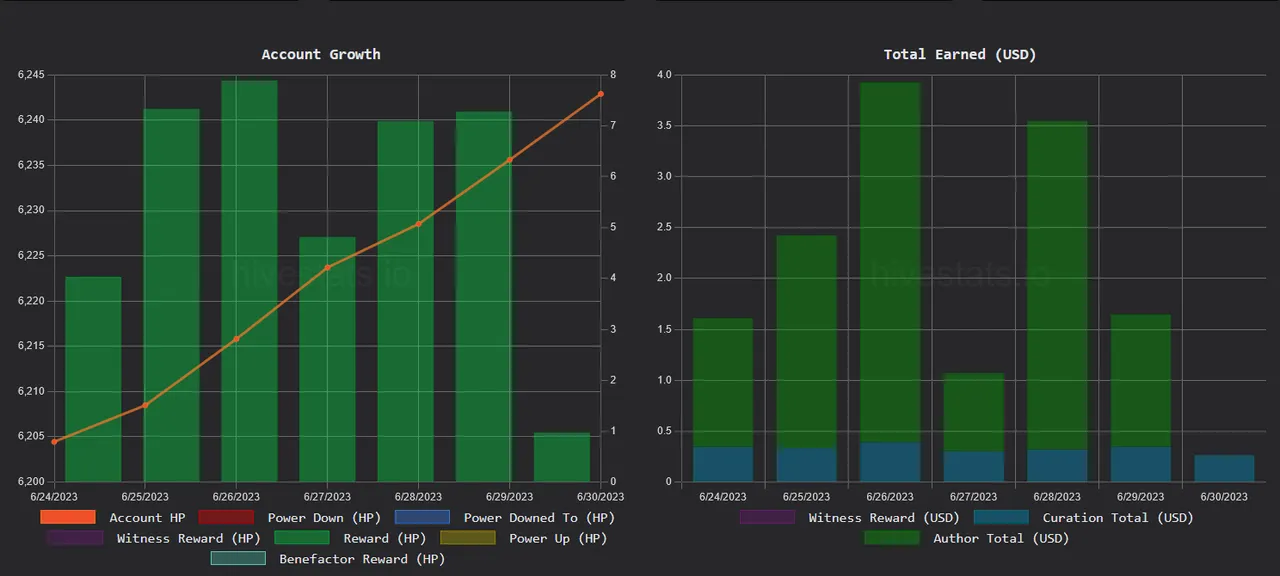
Task: Click the Author Total (USD) legend label
Action: [x=1000, y=538]
